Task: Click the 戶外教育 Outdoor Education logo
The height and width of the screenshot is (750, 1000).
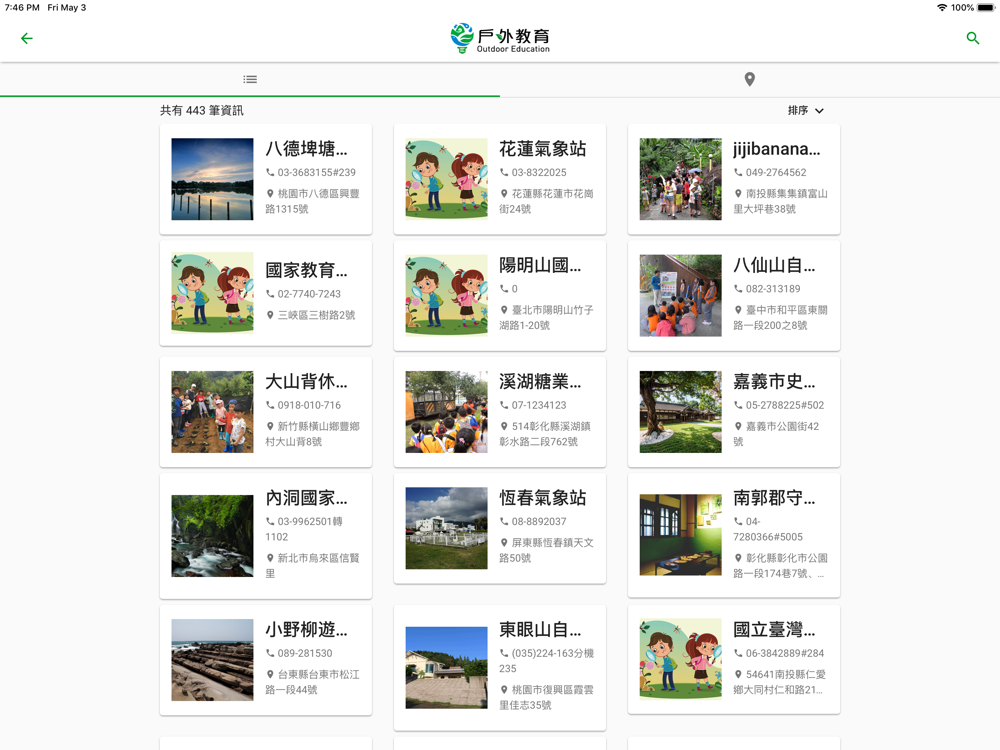Action: tap(500, 38)
